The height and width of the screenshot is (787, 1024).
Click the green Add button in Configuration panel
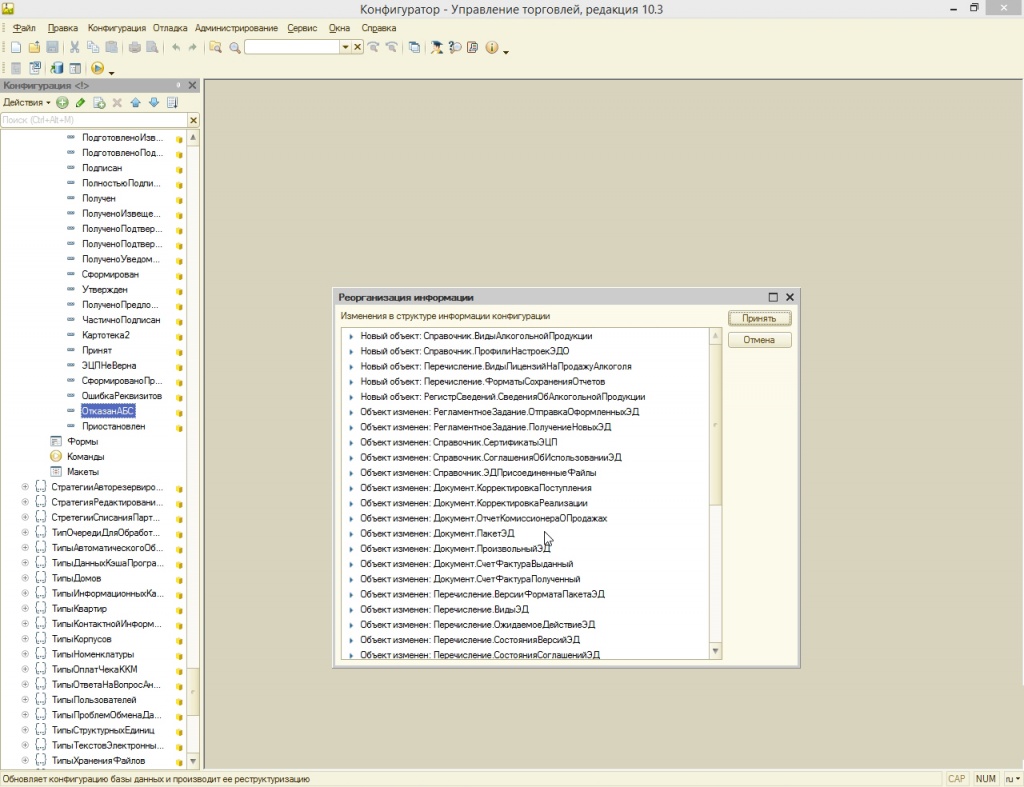tap(63, 103)
